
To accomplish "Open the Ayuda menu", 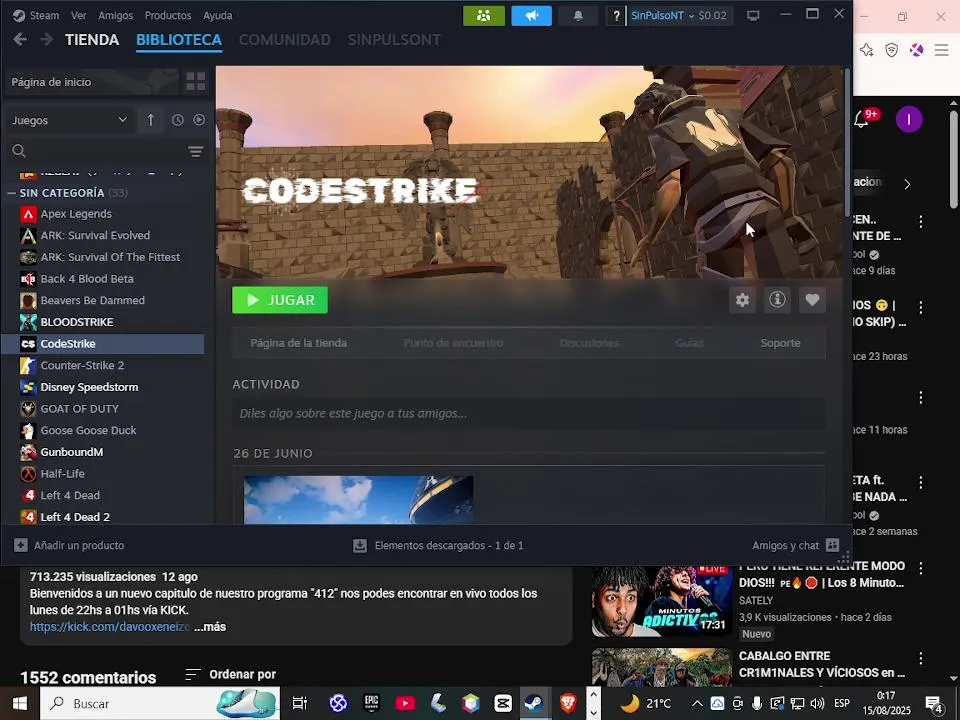I will click(x=217, y=16).
